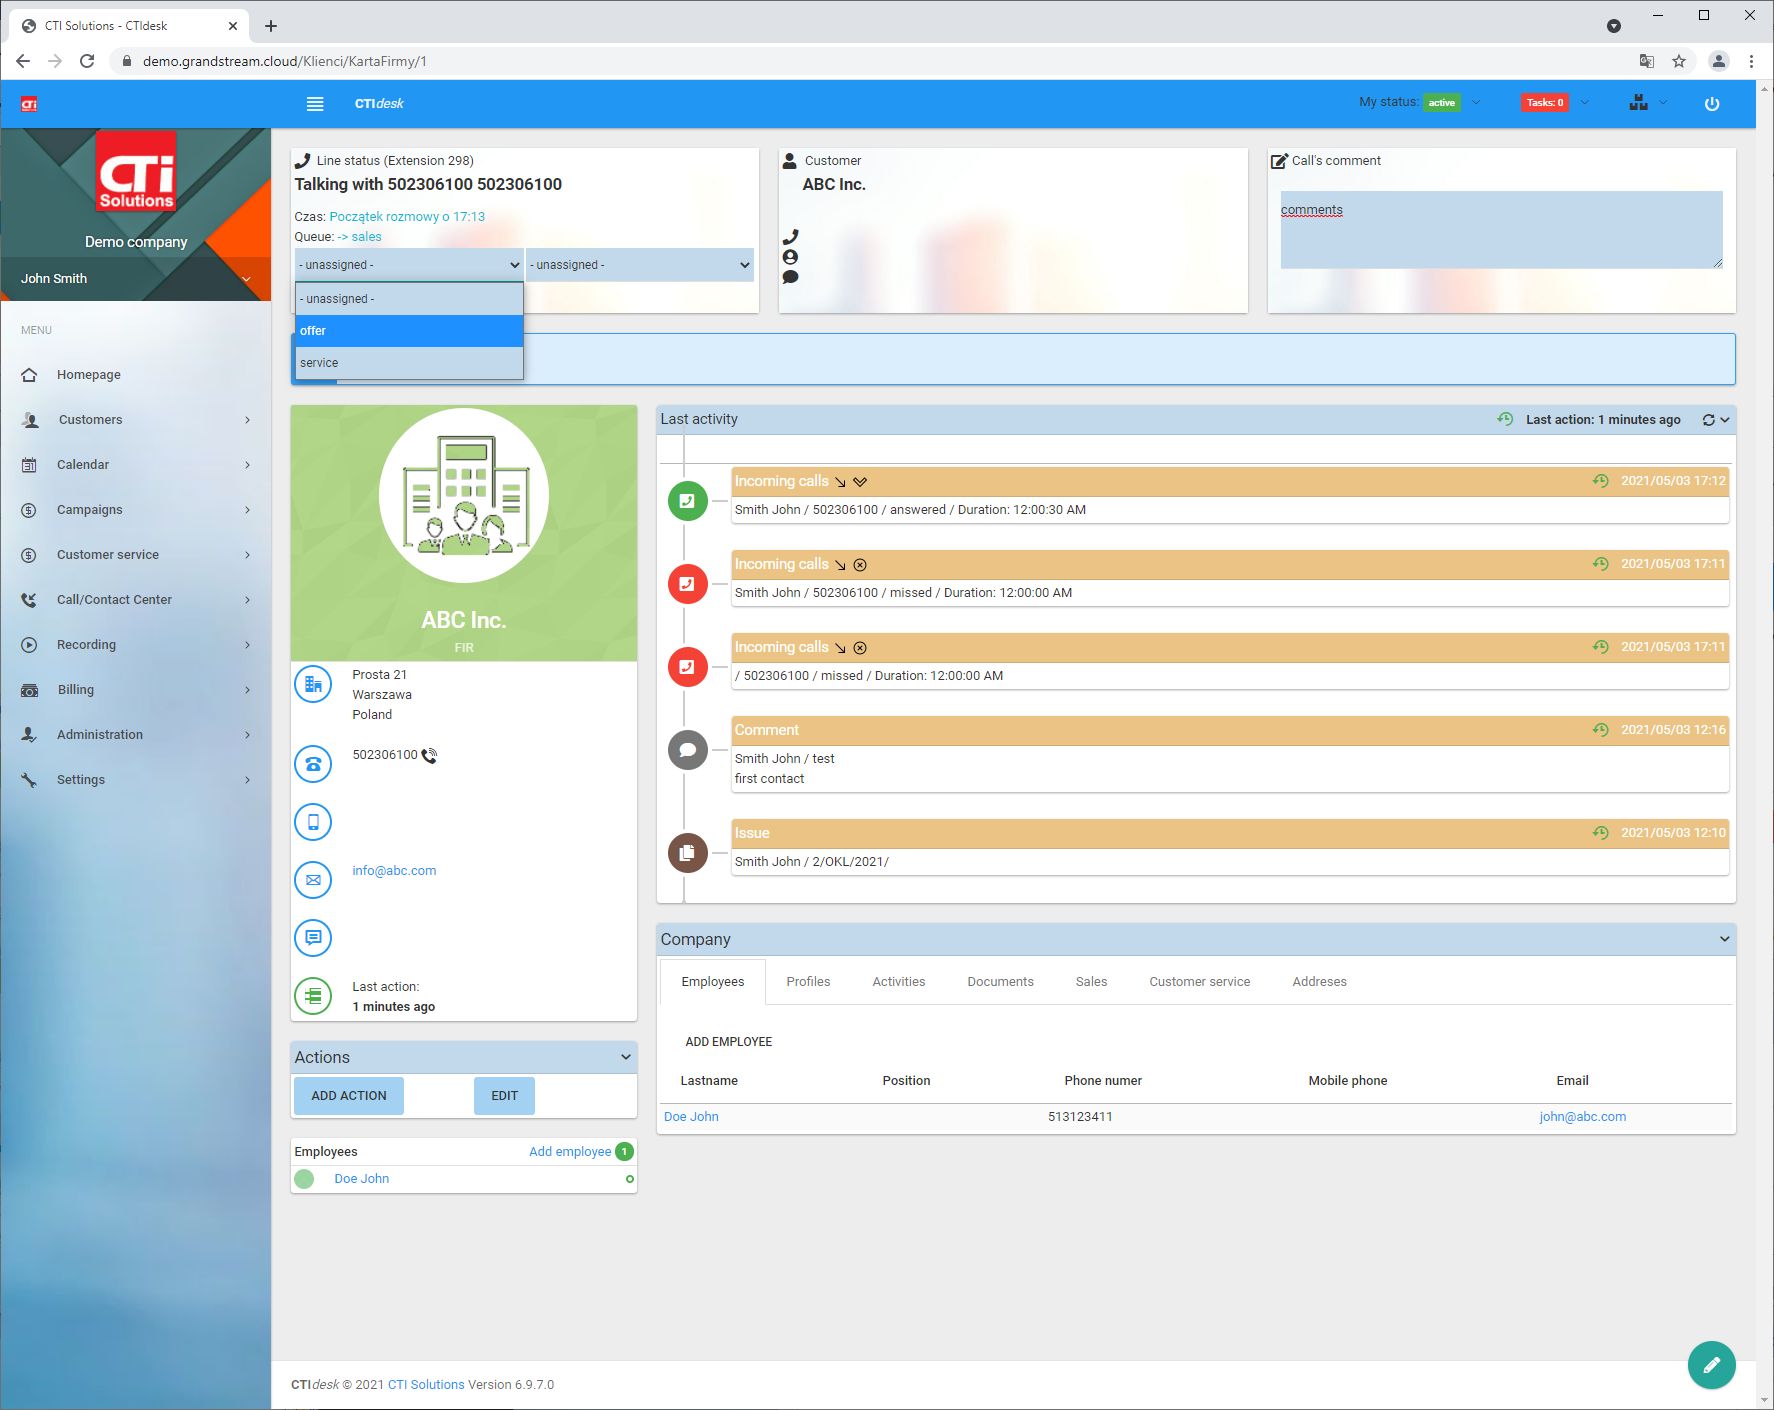Click the address building icon
Image resolution: width=1774 pixels, height=1410 pixels.
(x=313, y=684)
